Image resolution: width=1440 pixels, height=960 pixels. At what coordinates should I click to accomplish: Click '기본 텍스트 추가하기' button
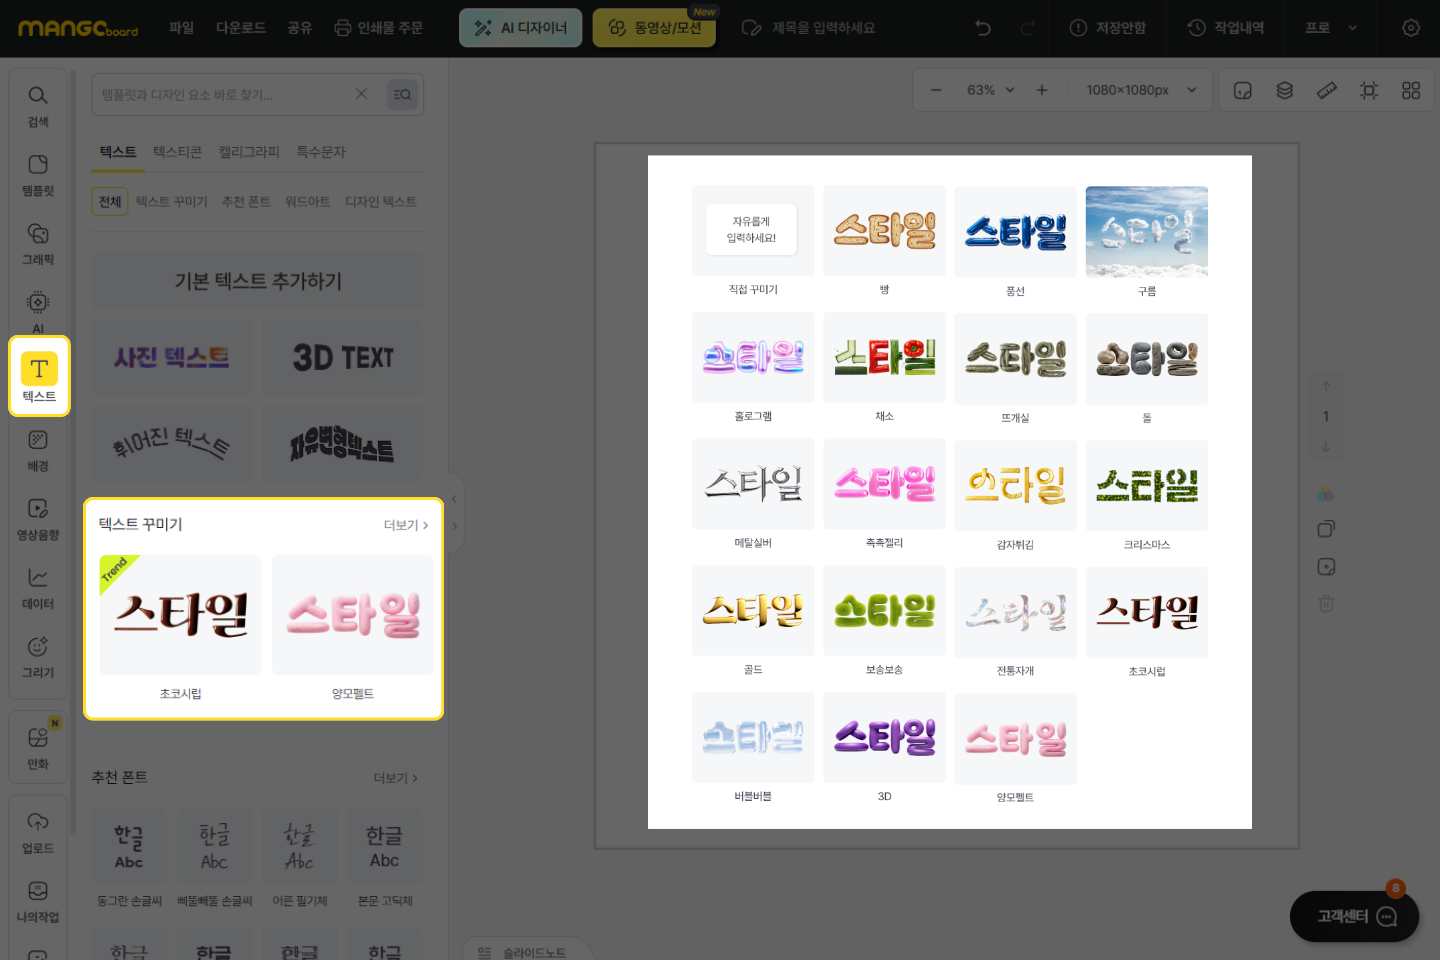(258, 281)
